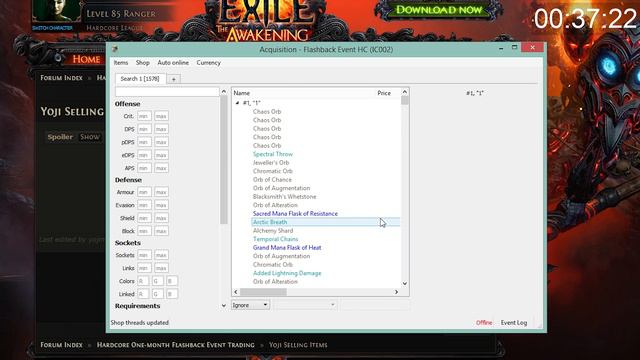Click Download Now banner on website
Viewport: 640px width, 360px height.
click(x=439, y=10)
